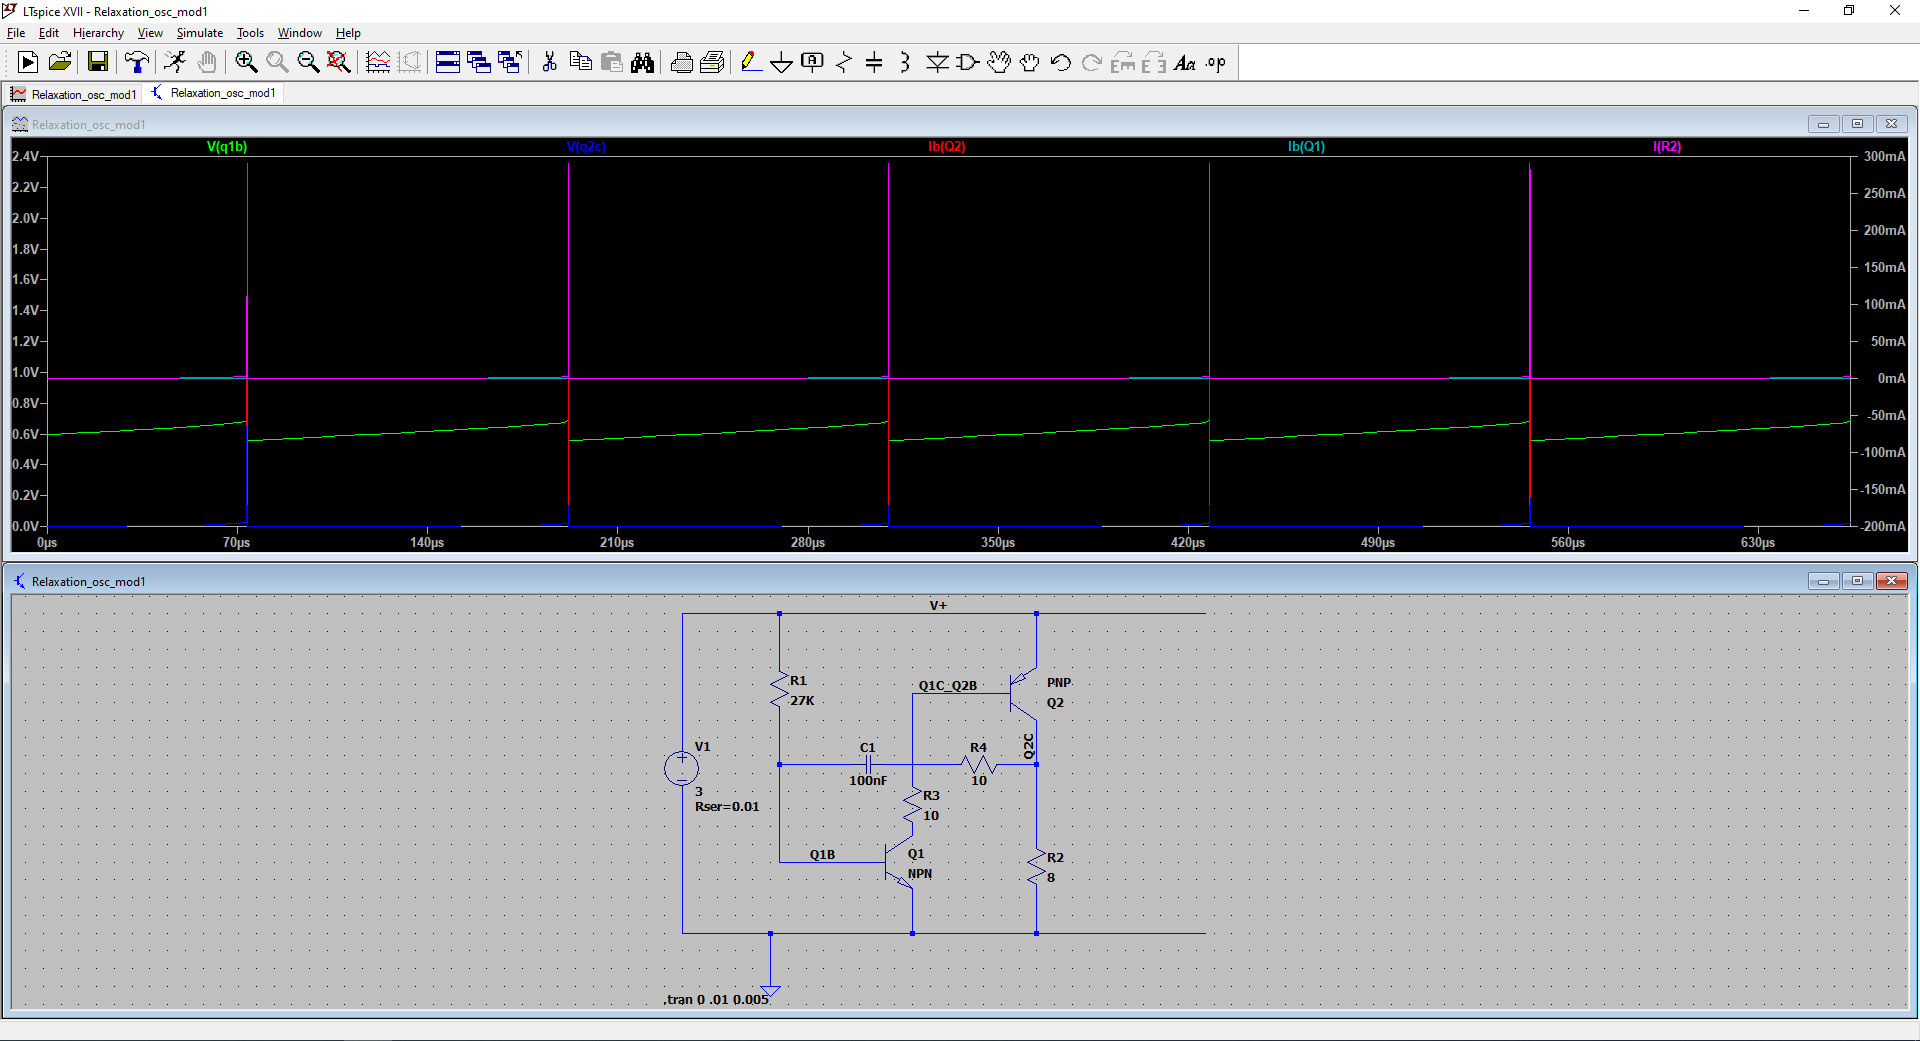
Task: Click the Pan/zoom area magnifier icon
Action: pyautogui.click(x=277, y=62)
